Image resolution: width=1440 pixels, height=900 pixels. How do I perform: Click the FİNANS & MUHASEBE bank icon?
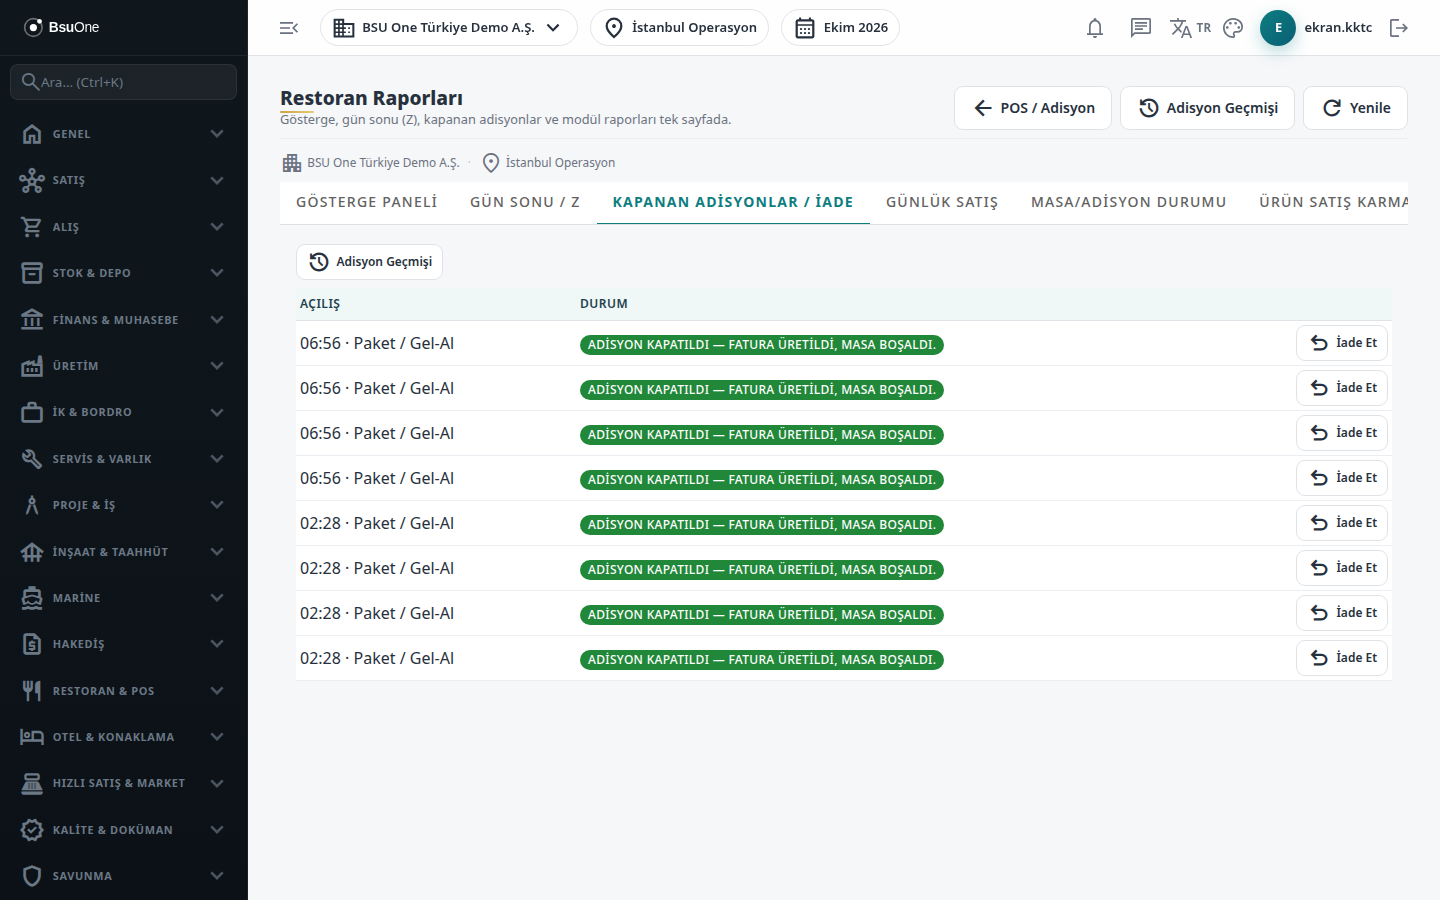(x=32, y=320)
